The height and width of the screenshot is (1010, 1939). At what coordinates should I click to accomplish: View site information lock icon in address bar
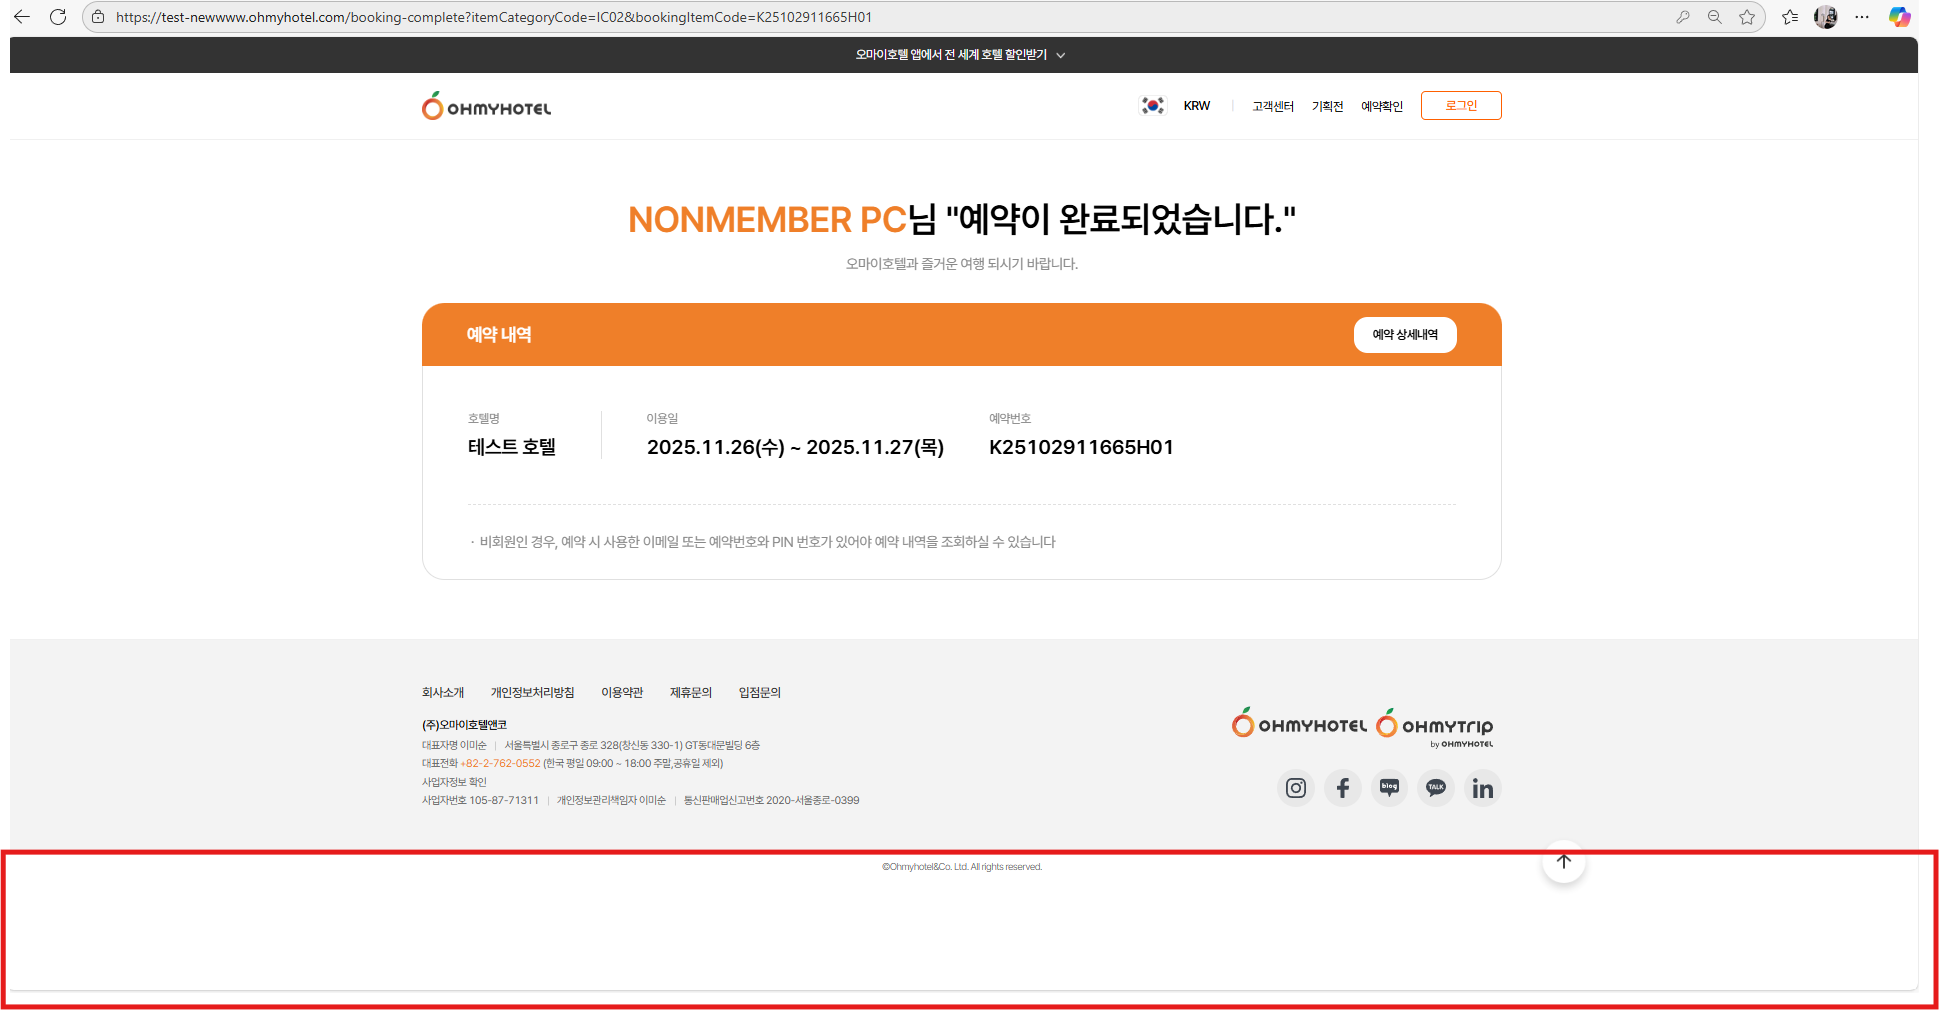pyautogui.click(x=98, y=17)
